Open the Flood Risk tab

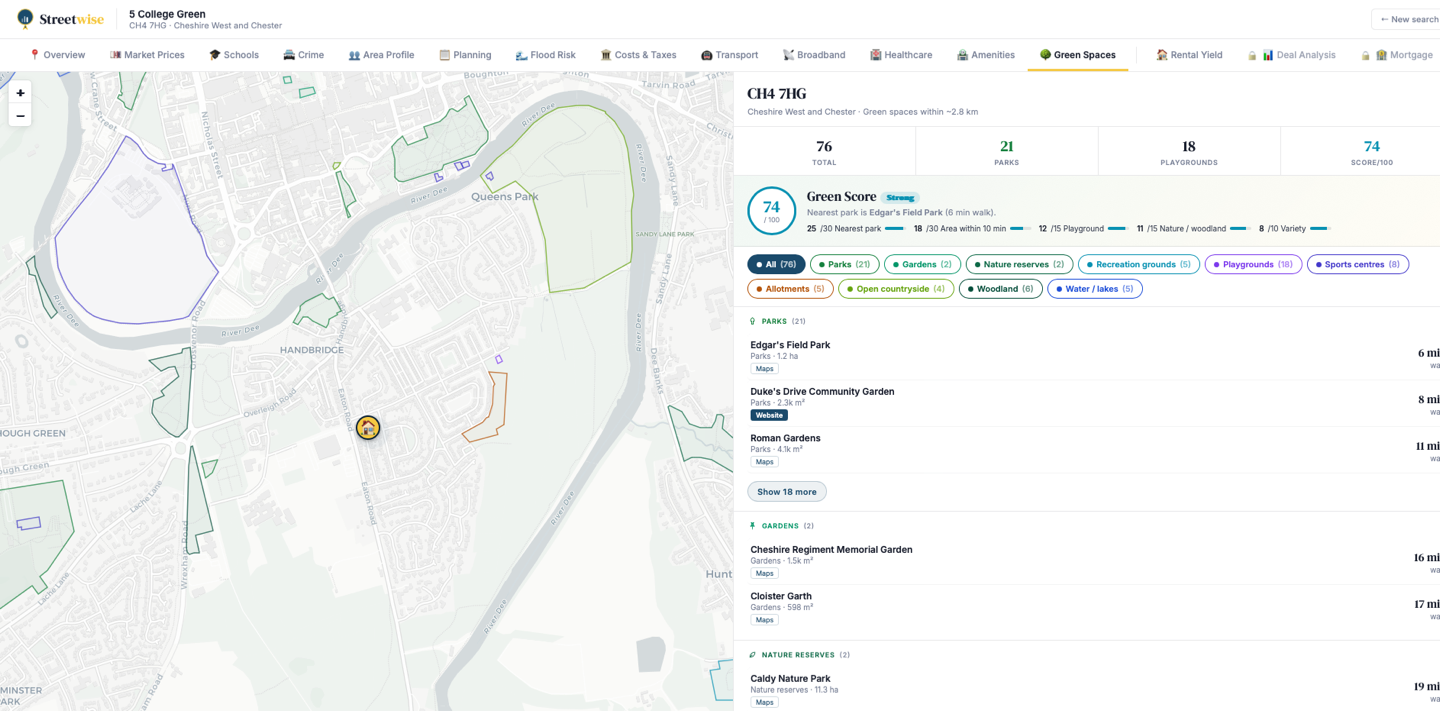pyautogui.click(x=545, y=55)
